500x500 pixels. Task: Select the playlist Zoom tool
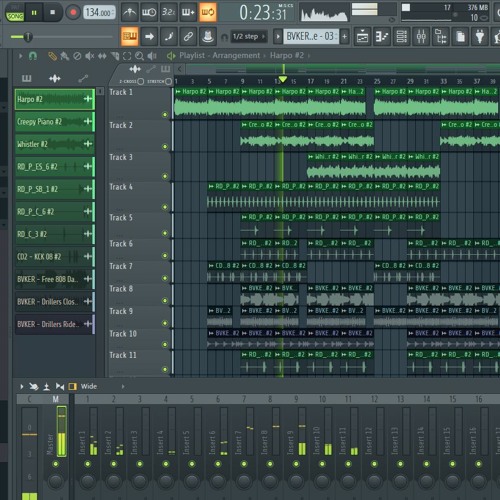[139, 56]
